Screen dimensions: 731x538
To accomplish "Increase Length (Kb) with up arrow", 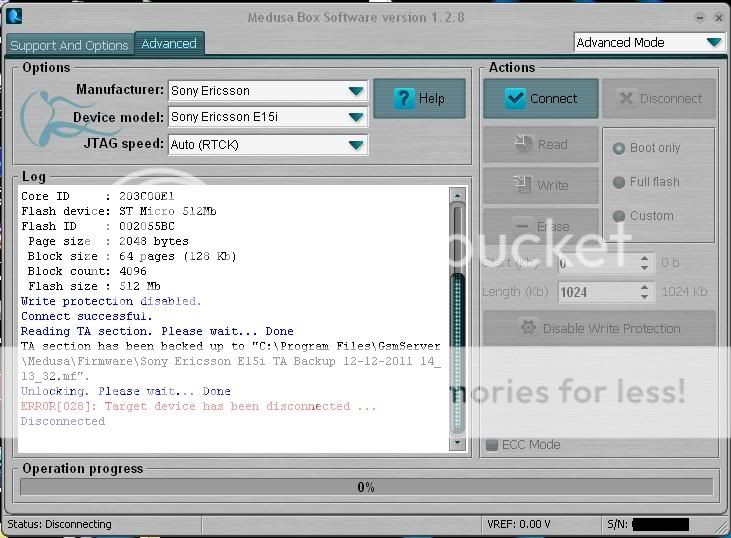I will pyautogui.click(x=644, y=287).
